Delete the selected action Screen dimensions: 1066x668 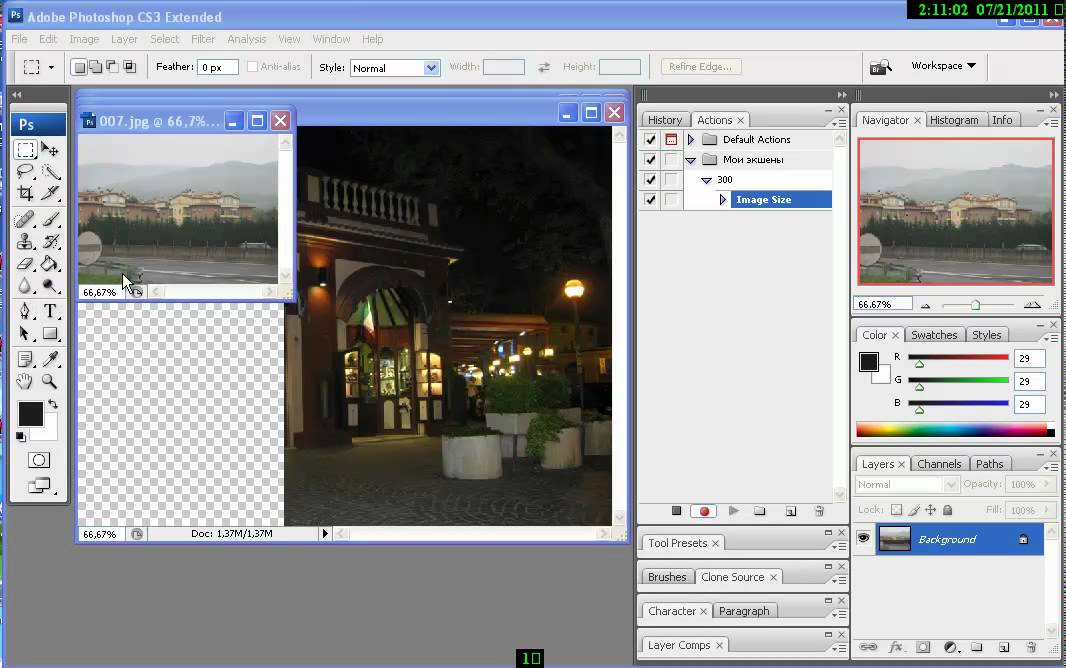(x=819, y=511)
